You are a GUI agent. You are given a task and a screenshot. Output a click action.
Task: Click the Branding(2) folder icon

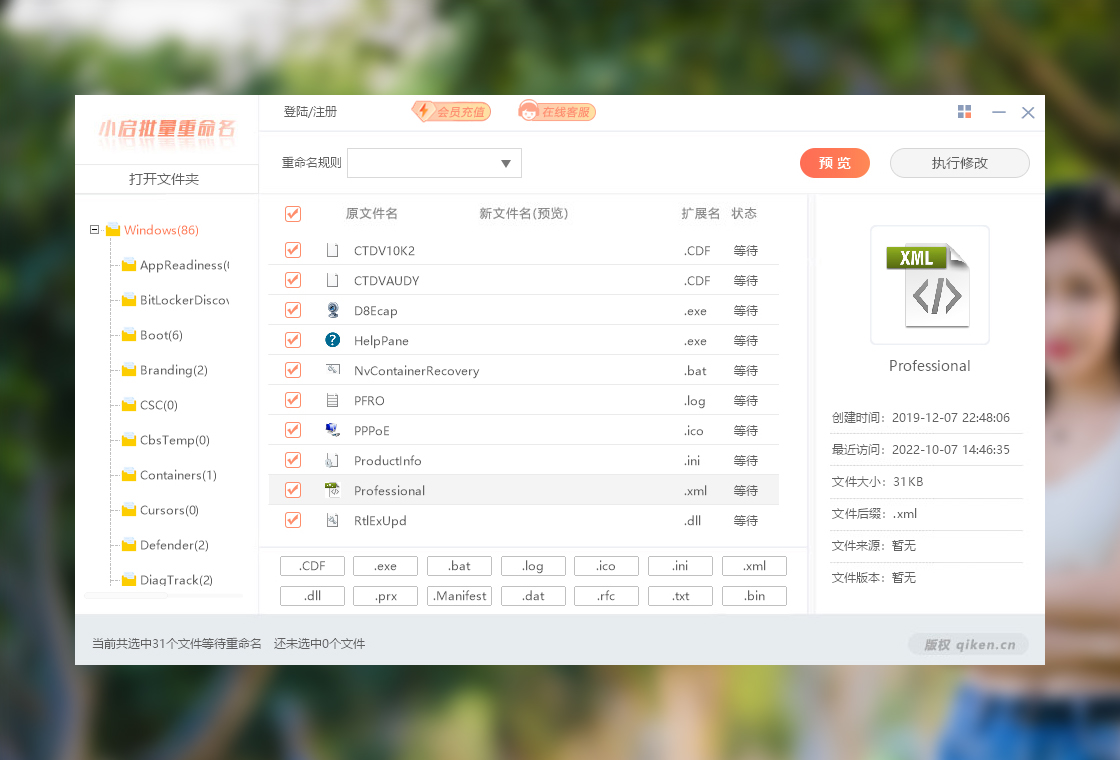[129, 370]
